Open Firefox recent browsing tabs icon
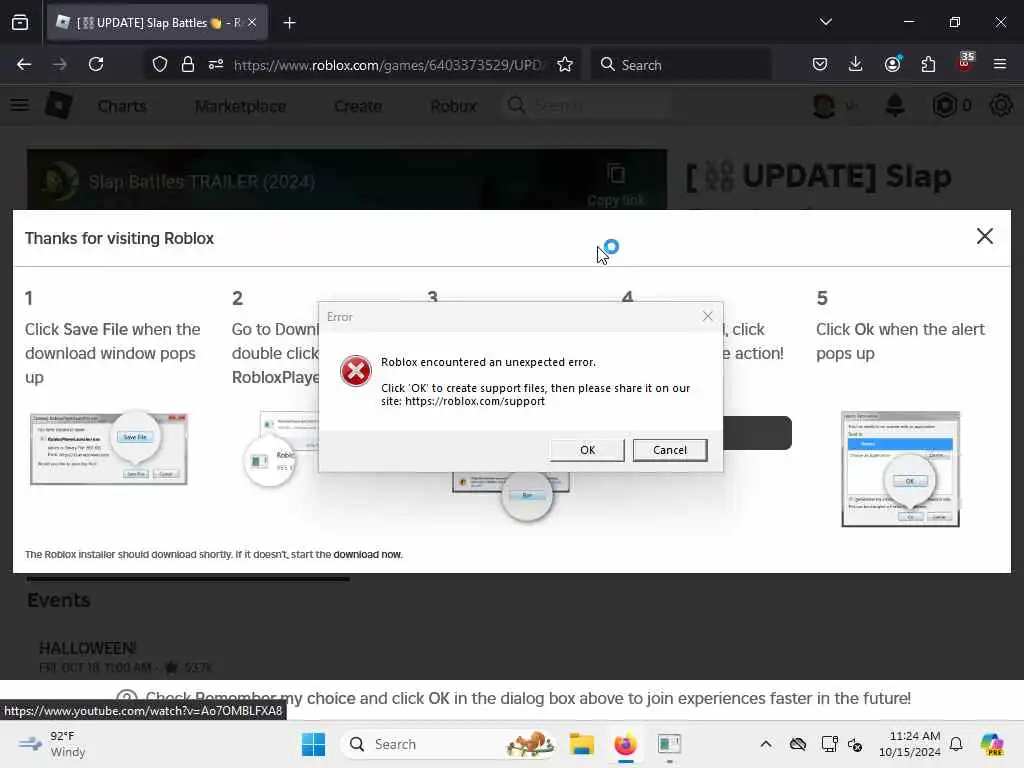 click(x=20, y=23)
